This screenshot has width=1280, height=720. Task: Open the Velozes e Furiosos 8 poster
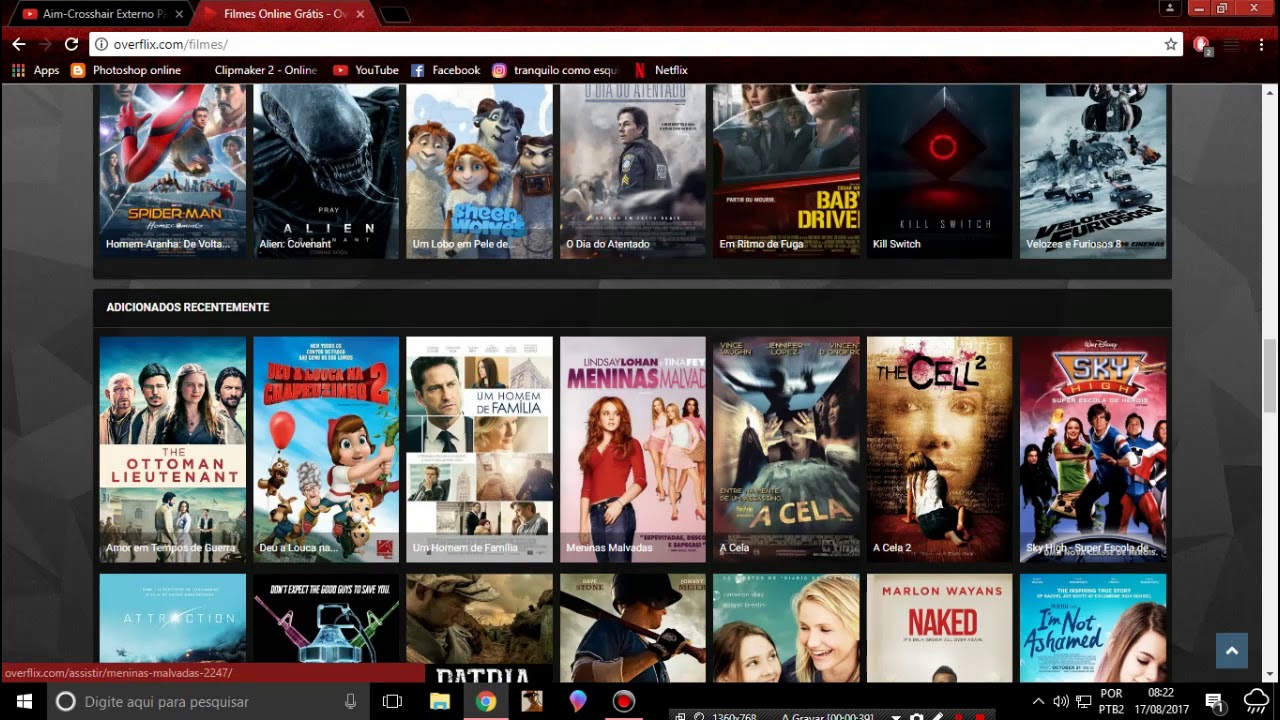click(x=1093, y=171)
